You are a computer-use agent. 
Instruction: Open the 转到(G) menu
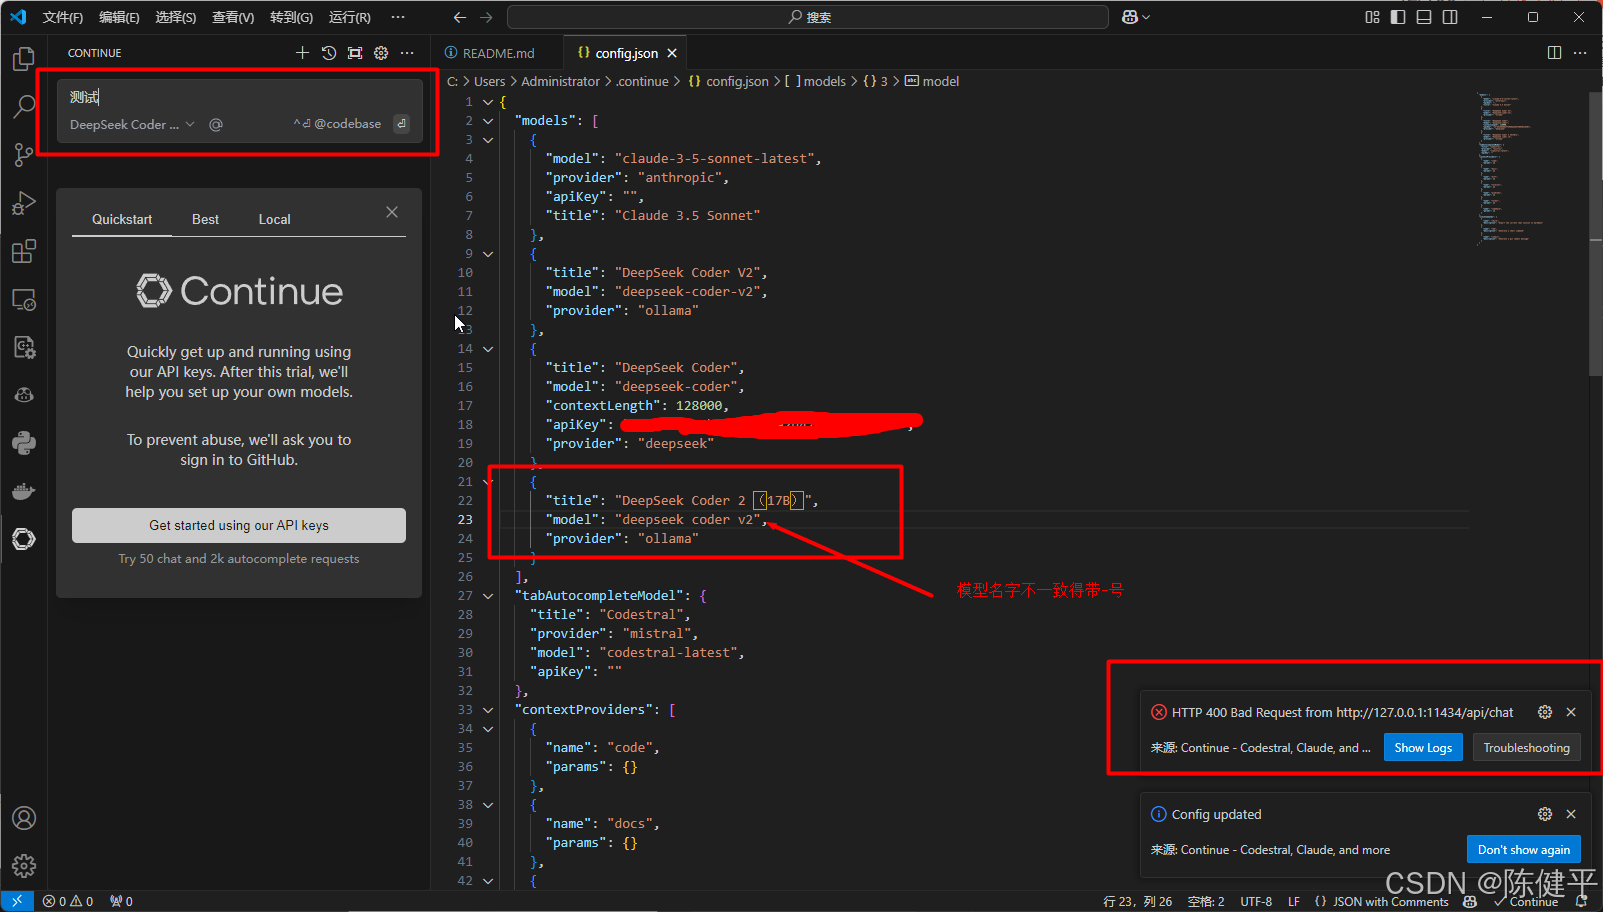point(291,17)
